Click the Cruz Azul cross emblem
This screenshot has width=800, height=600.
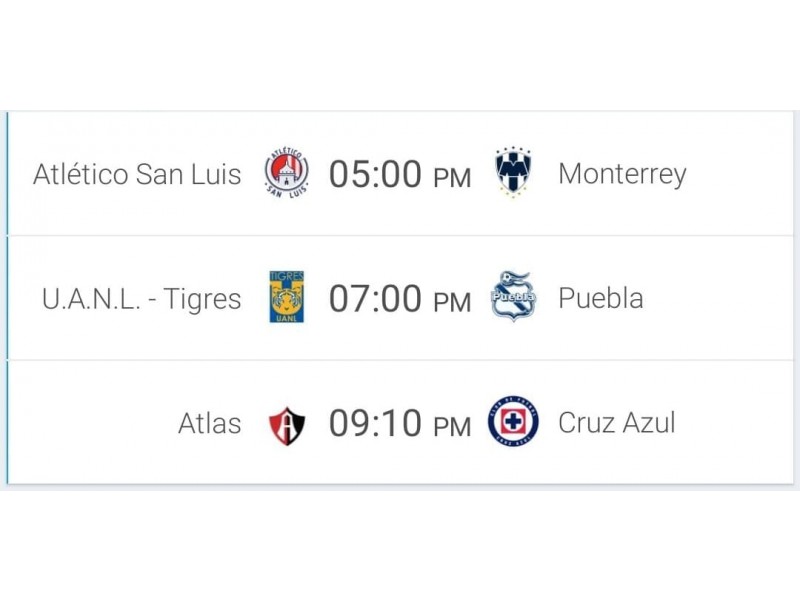(513, 422)
